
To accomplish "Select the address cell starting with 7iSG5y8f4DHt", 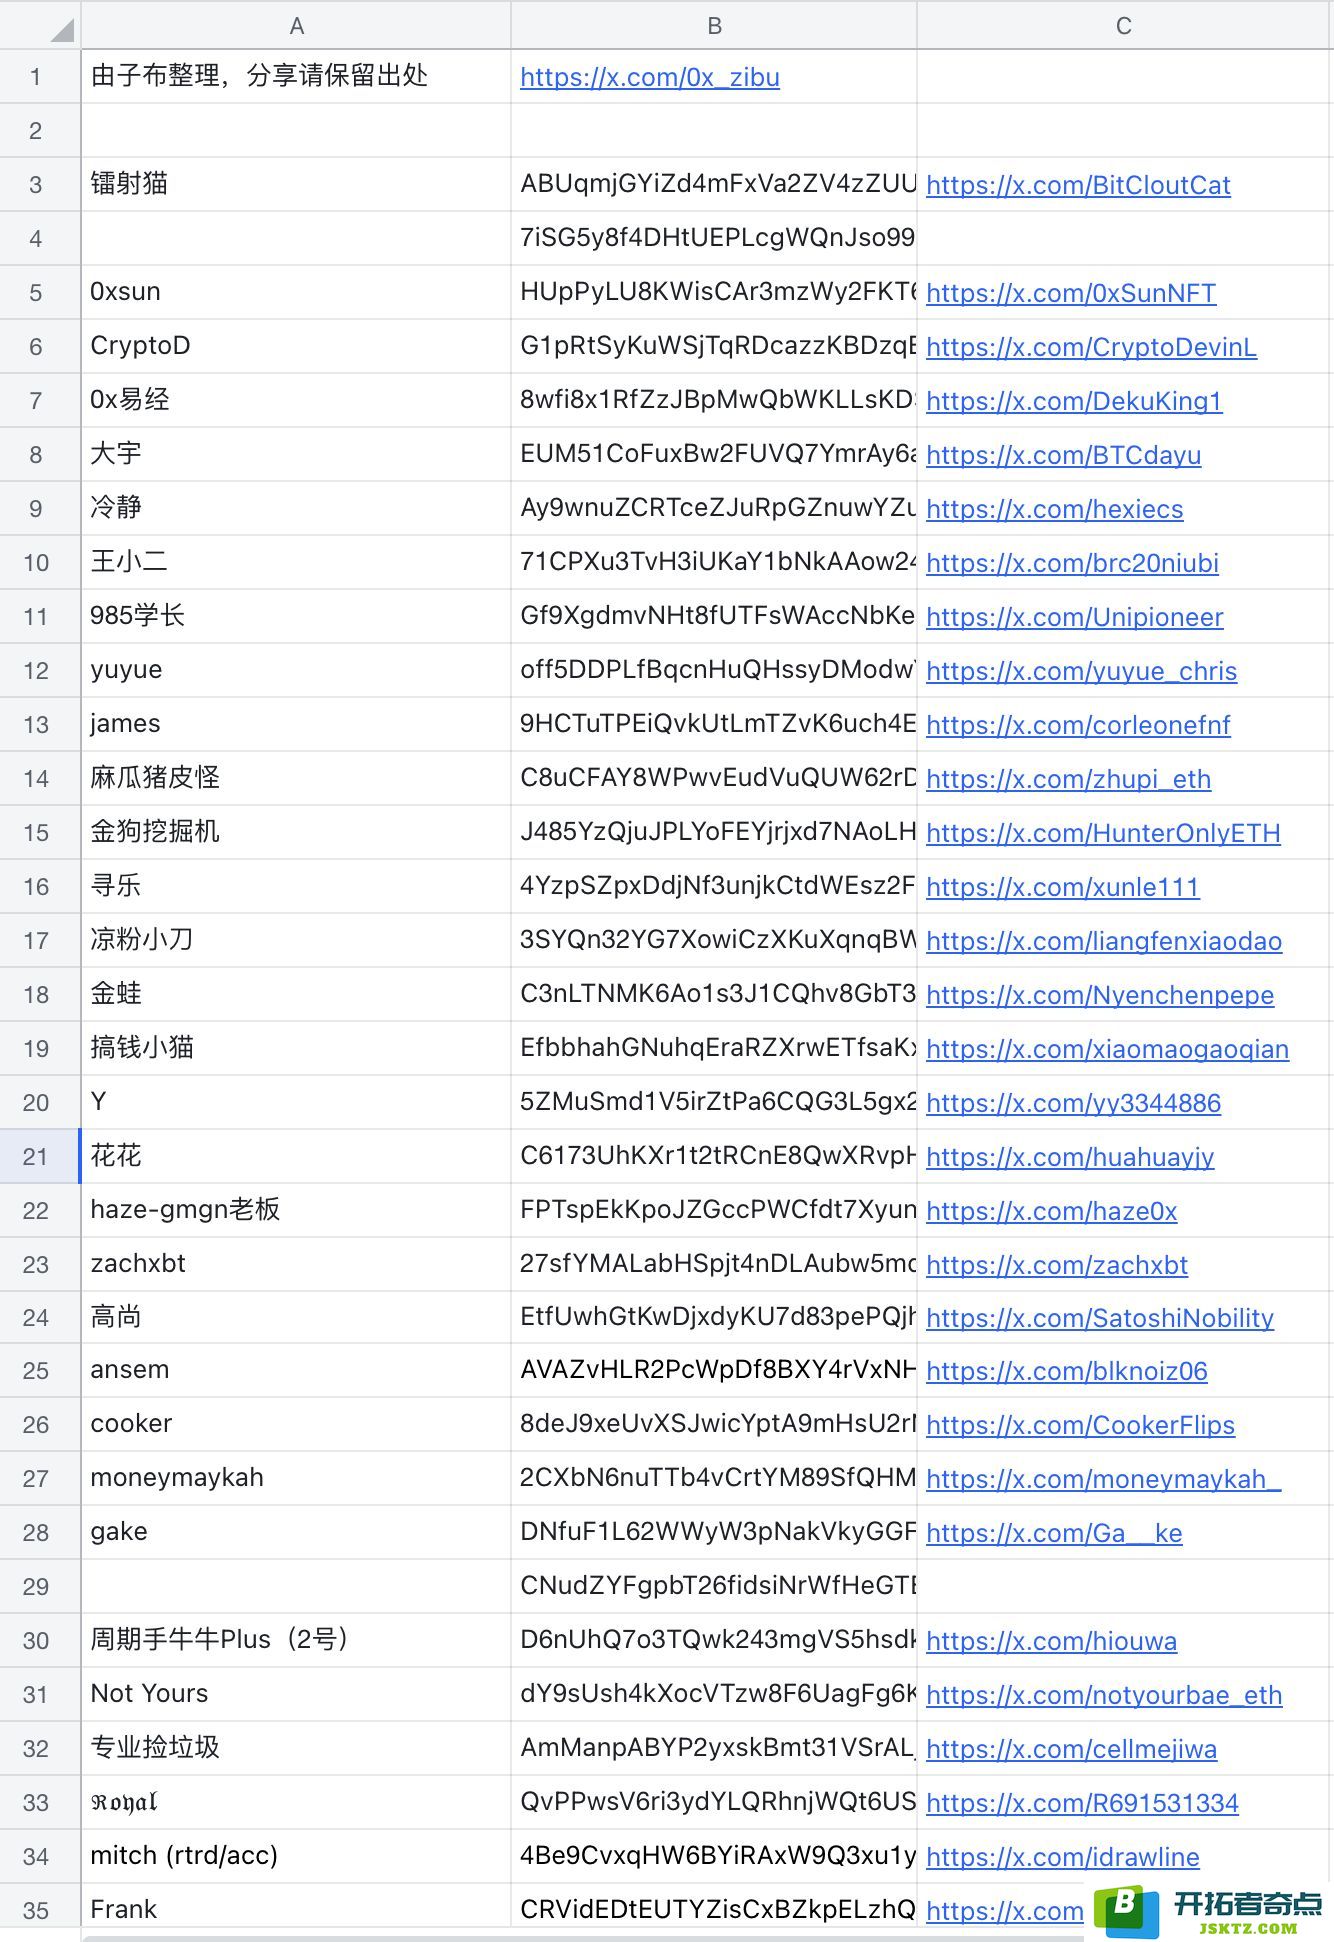I will pyautogui.click(x=714, y=238).
